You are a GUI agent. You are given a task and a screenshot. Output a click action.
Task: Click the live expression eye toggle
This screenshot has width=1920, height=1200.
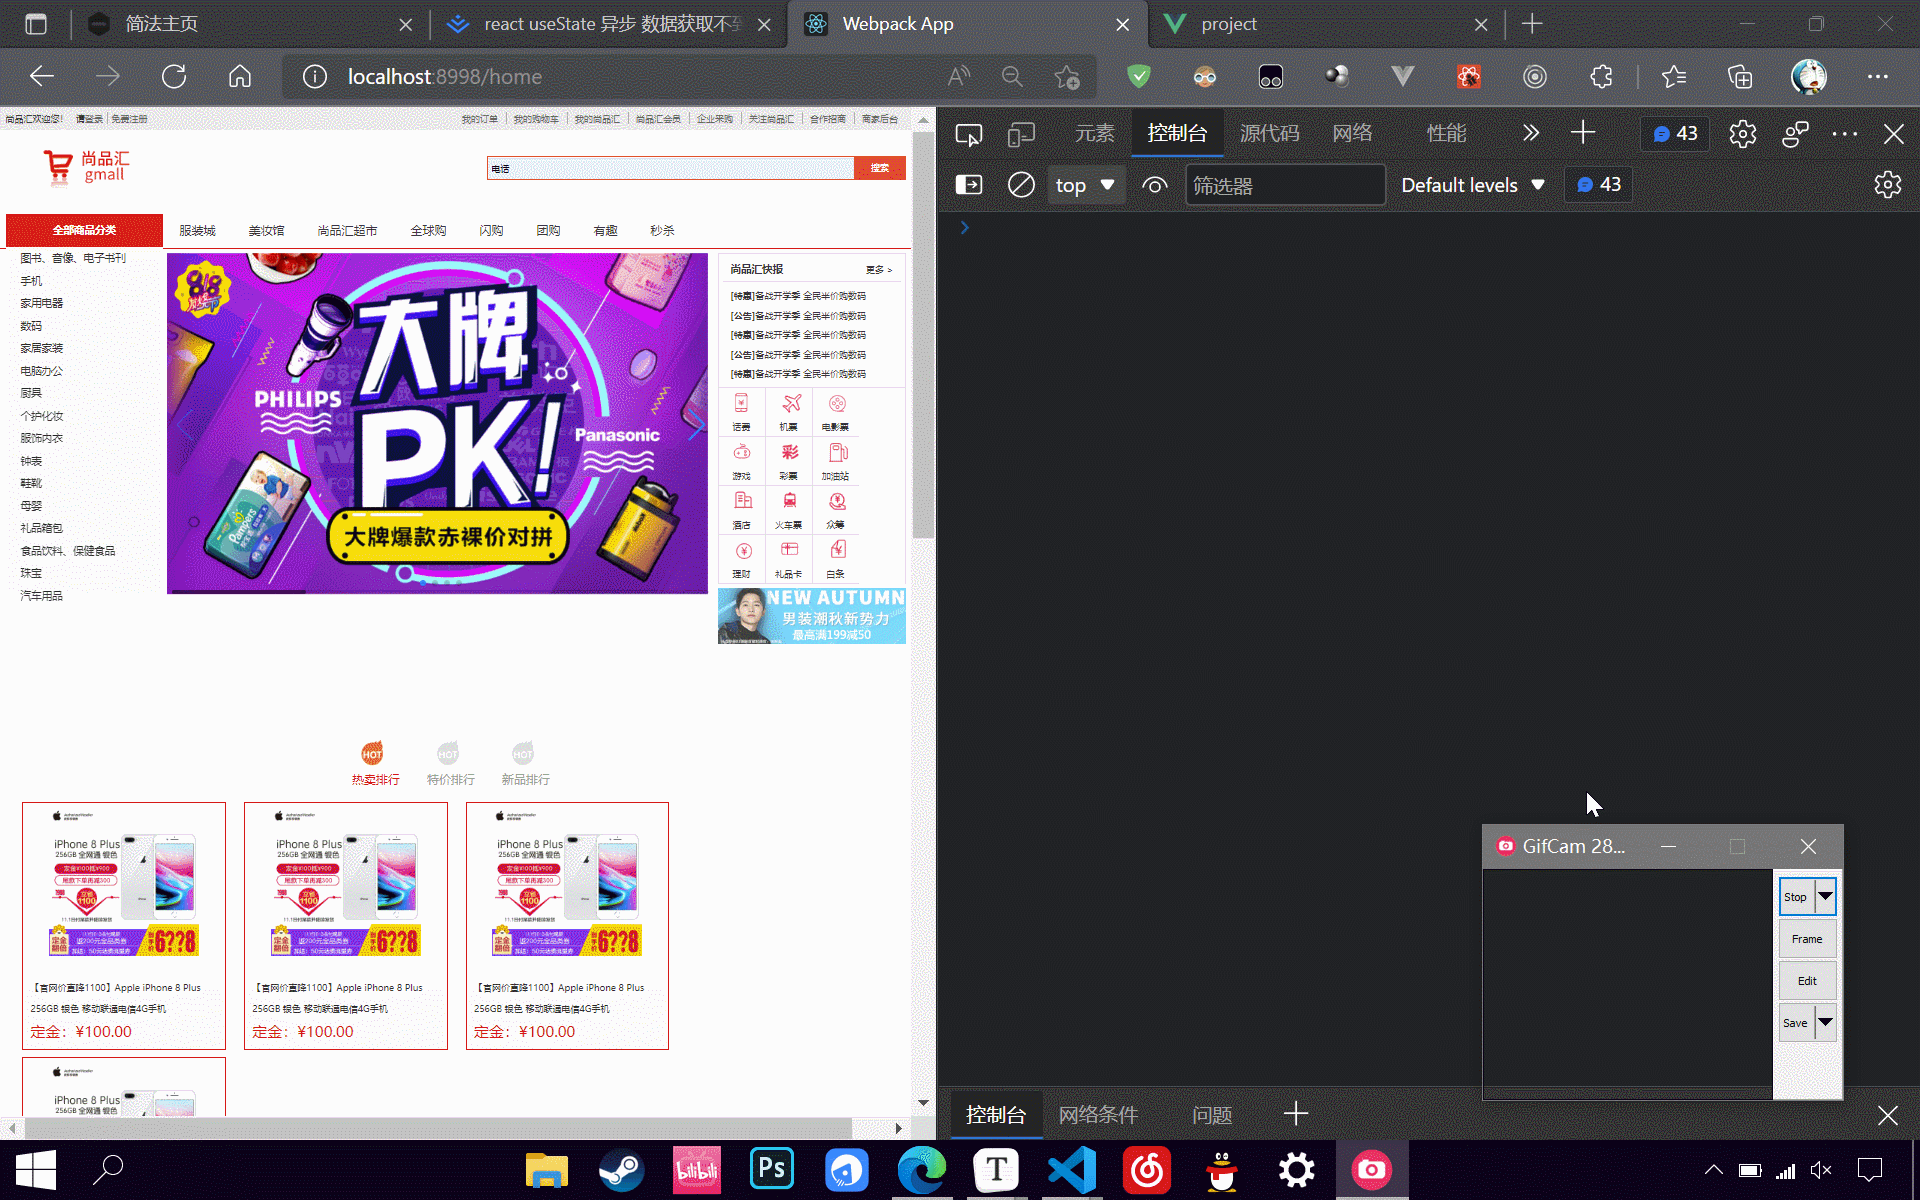coord(1155,184)
